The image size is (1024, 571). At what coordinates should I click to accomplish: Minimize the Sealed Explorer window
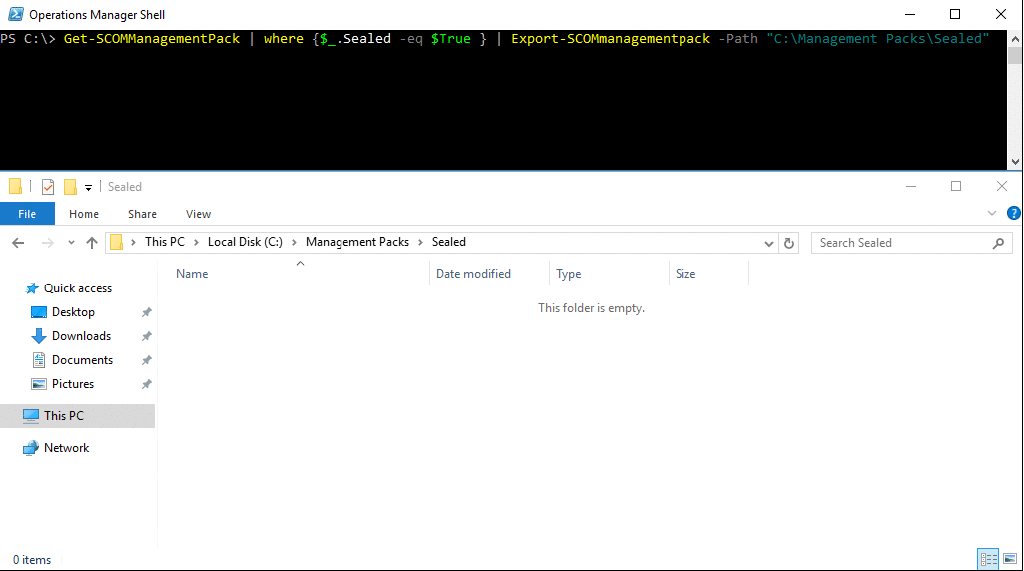(911, 187)
